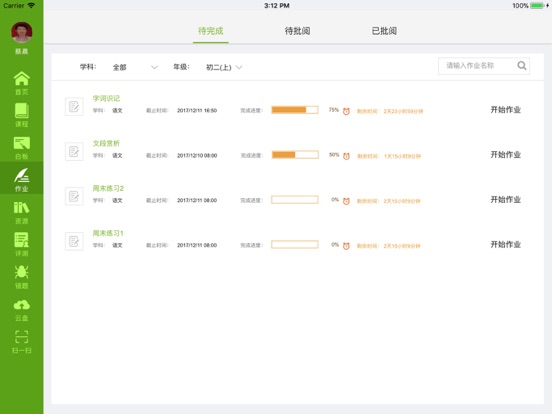Open the user avatar profile picture

[21, 32]
